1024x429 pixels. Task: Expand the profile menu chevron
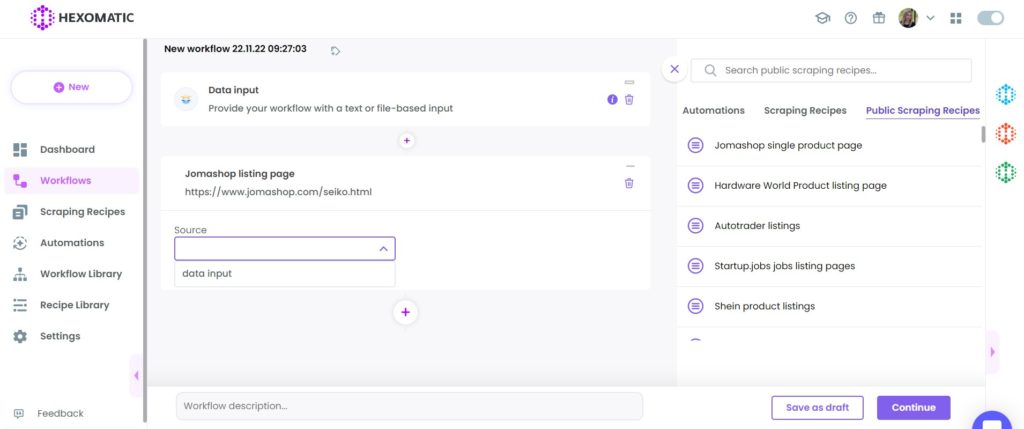930,18
